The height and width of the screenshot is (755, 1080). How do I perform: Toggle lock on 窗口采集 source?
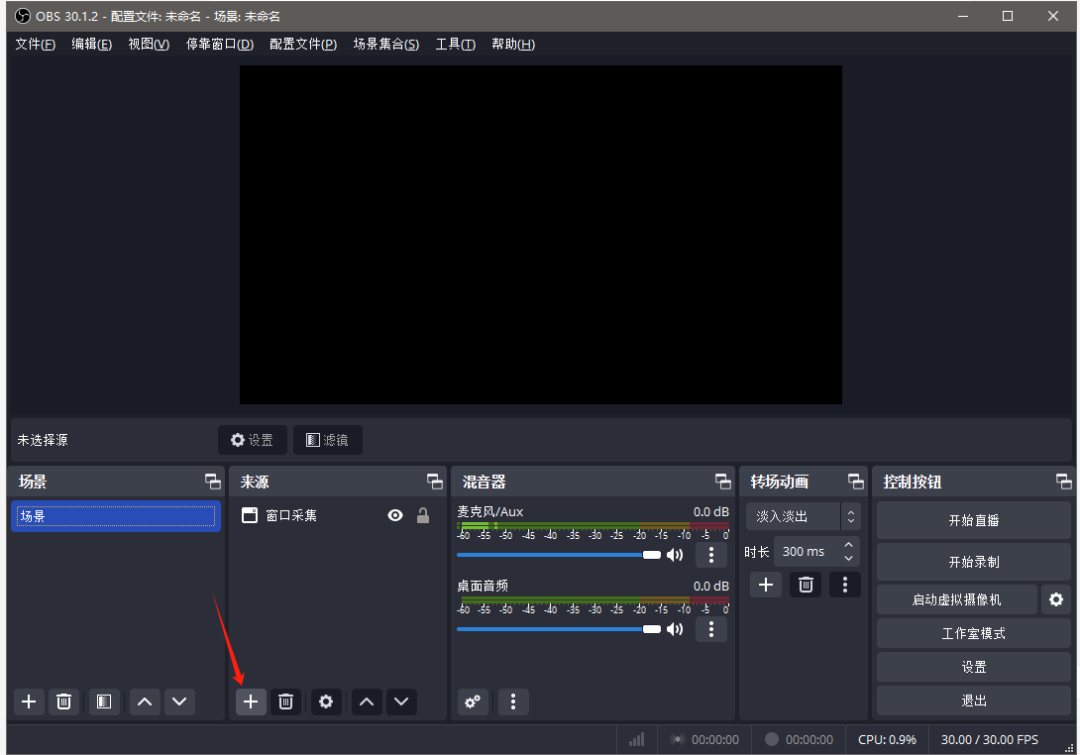click(x=423, y=516)
